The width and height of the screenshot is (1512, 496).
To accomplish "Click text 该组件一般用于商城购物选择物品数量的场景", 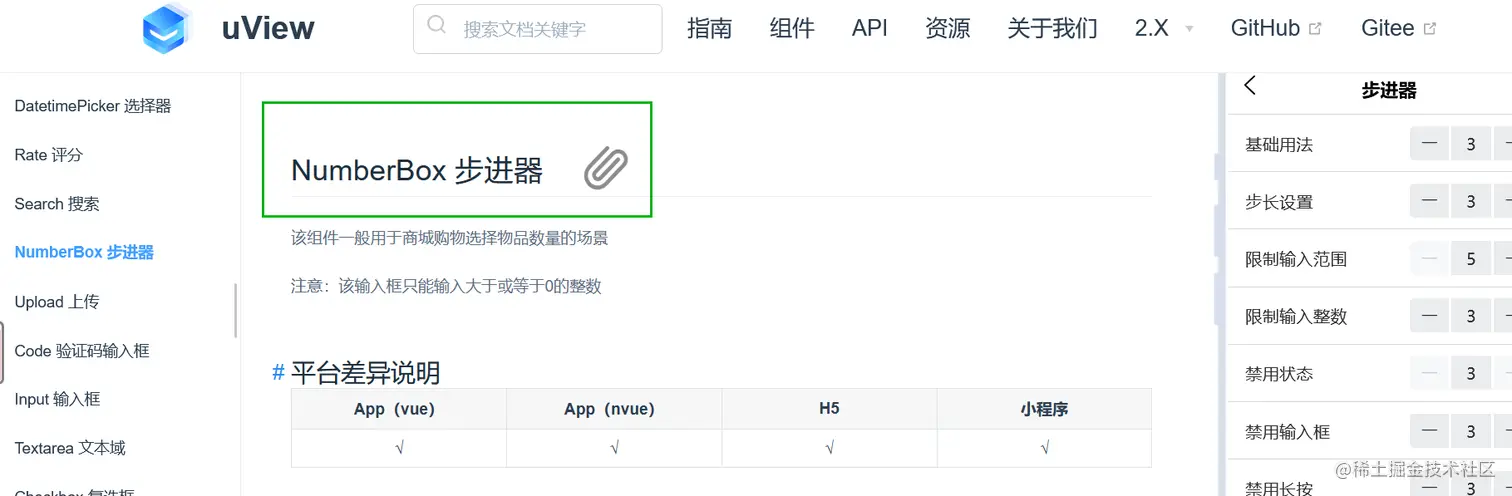I will tap(449, 238).
